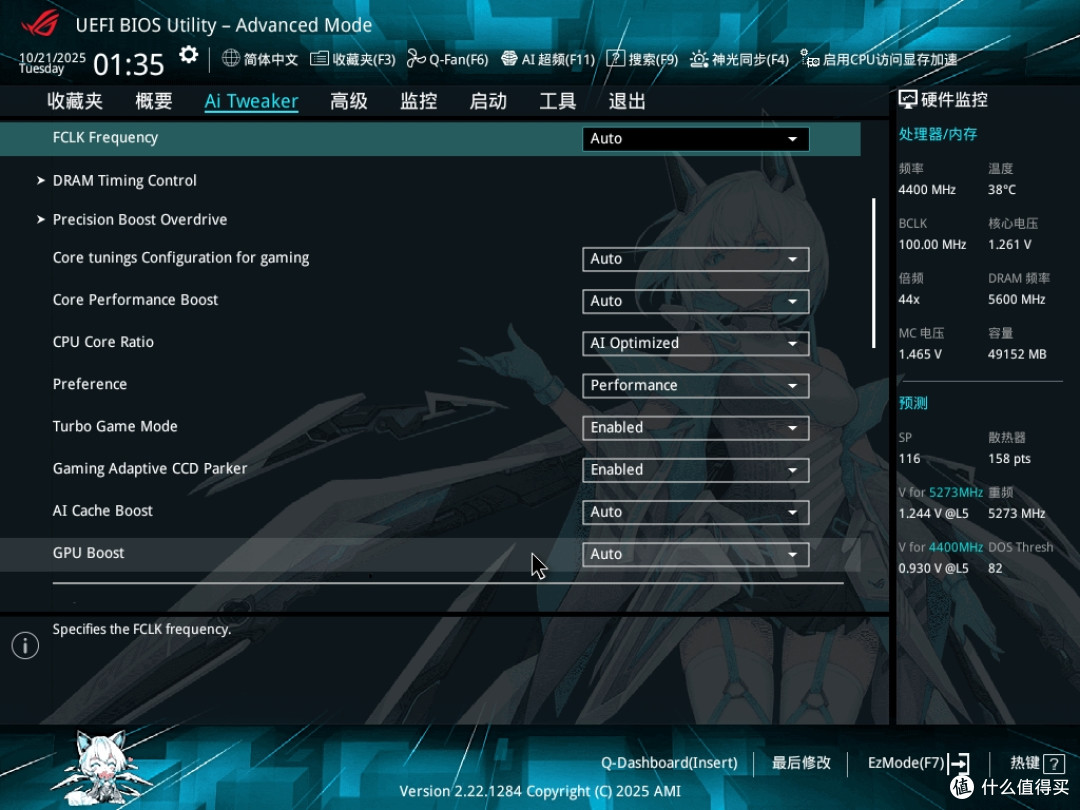This screenshot has height=810, width=1080.
Task: Click the AI 超频(F11) brain icon
Action: pos(509,59)
